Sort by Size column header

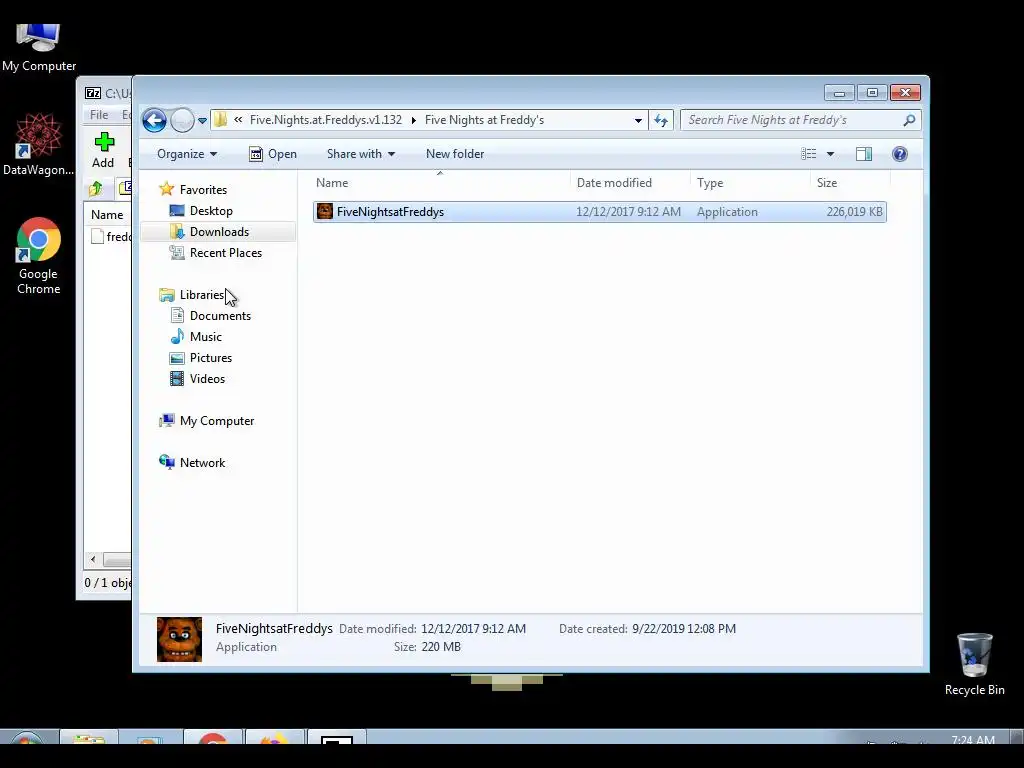(x=850, y=183)
